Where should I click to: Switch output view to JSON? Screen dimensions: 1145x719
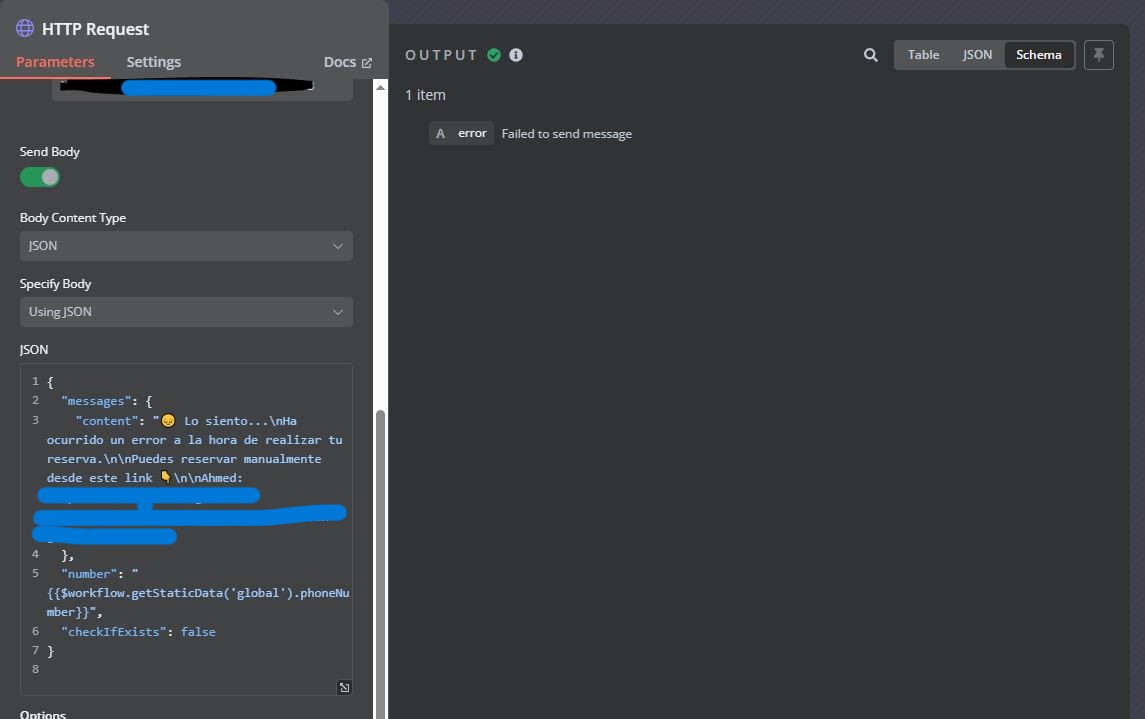point(977,55)
